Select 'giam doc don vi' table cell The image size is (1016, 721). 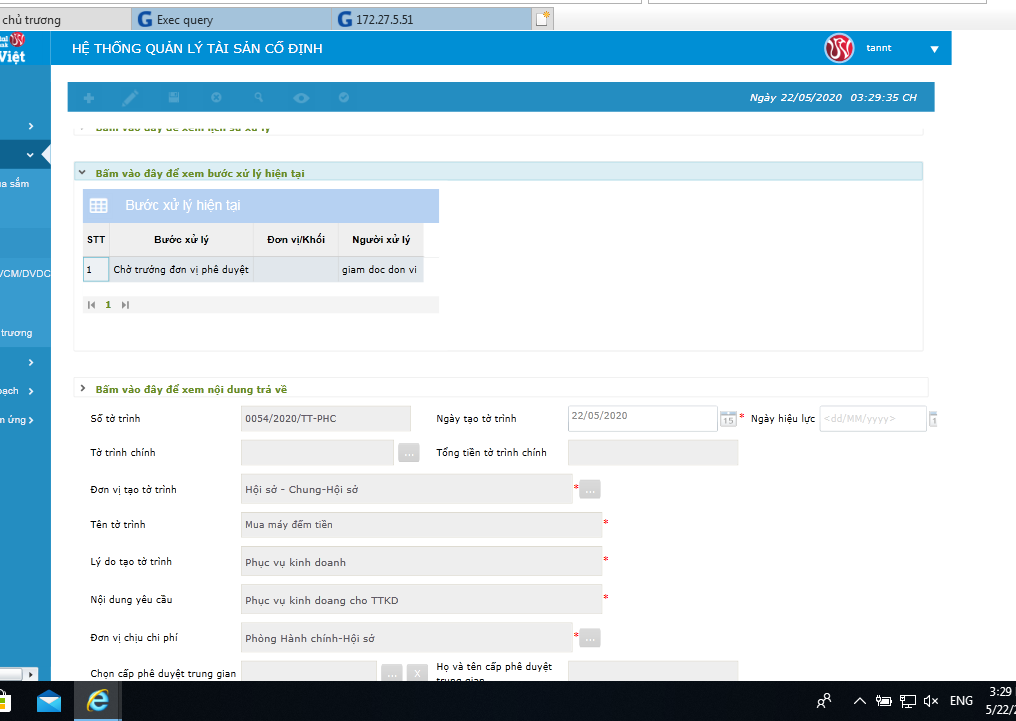(x=380, y=269)
